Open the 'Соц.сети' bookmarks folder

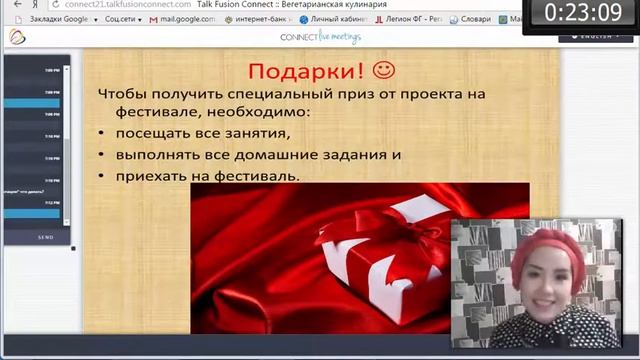123,19
